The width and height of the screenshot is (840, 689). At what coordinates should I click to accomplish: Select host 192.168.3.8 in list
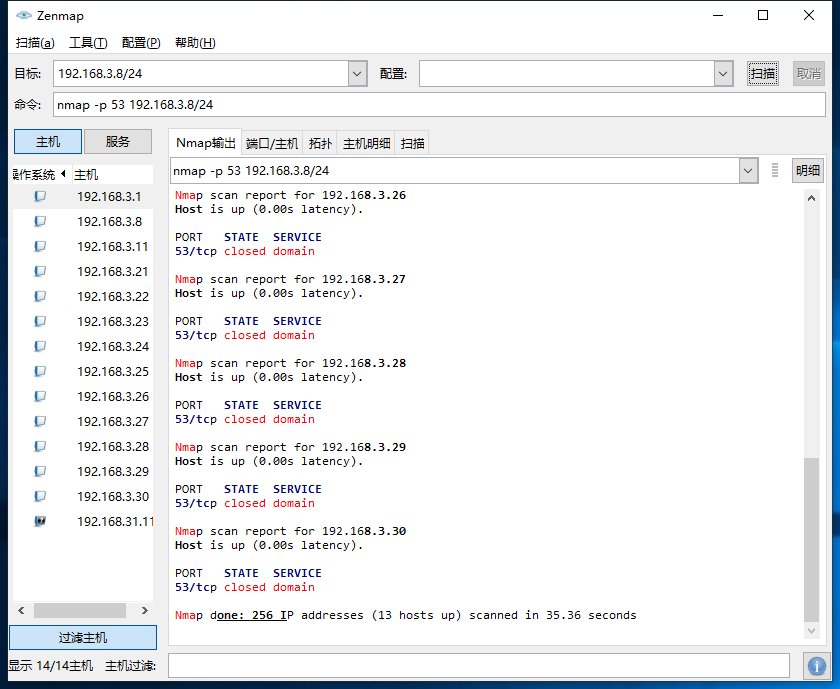83,221
